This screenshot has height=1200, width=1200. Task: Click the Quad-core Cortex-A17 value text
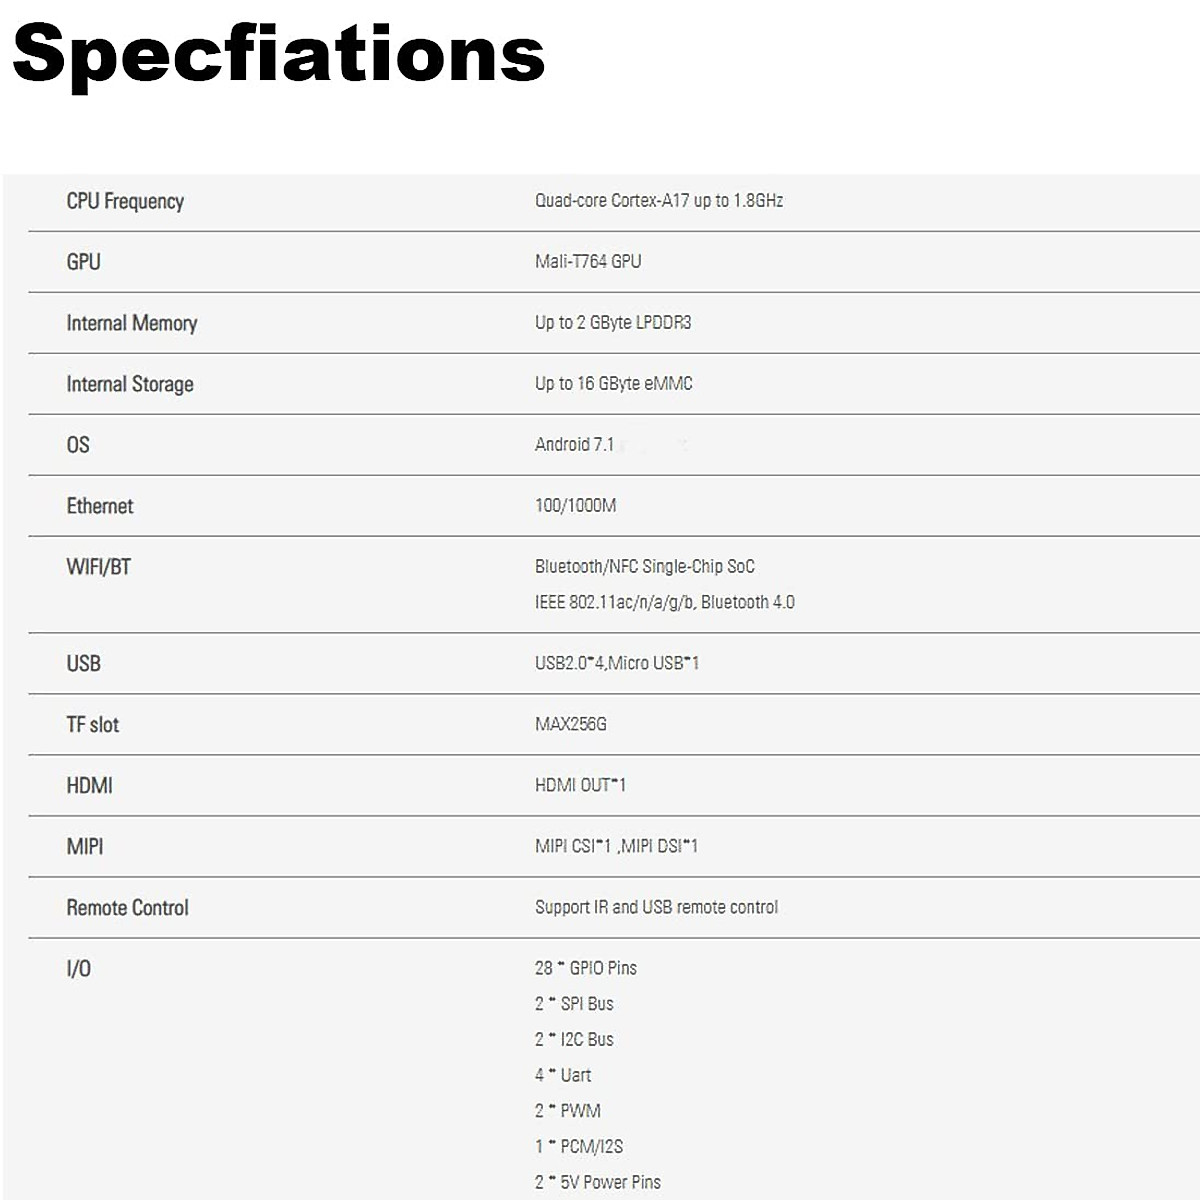click(658, 201)
